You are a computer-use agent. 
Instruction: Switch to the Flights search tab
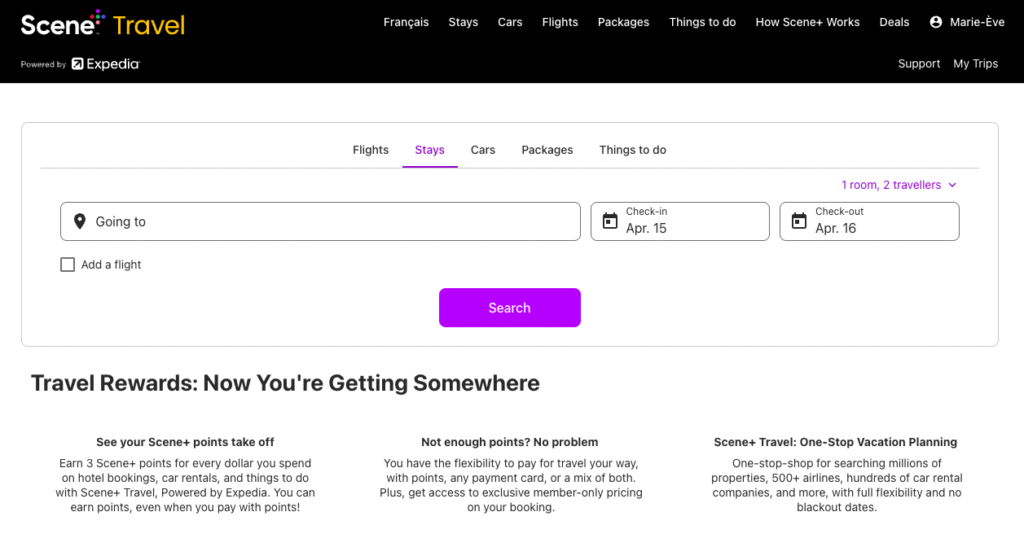pyautogui.click(x=370, y=150)
